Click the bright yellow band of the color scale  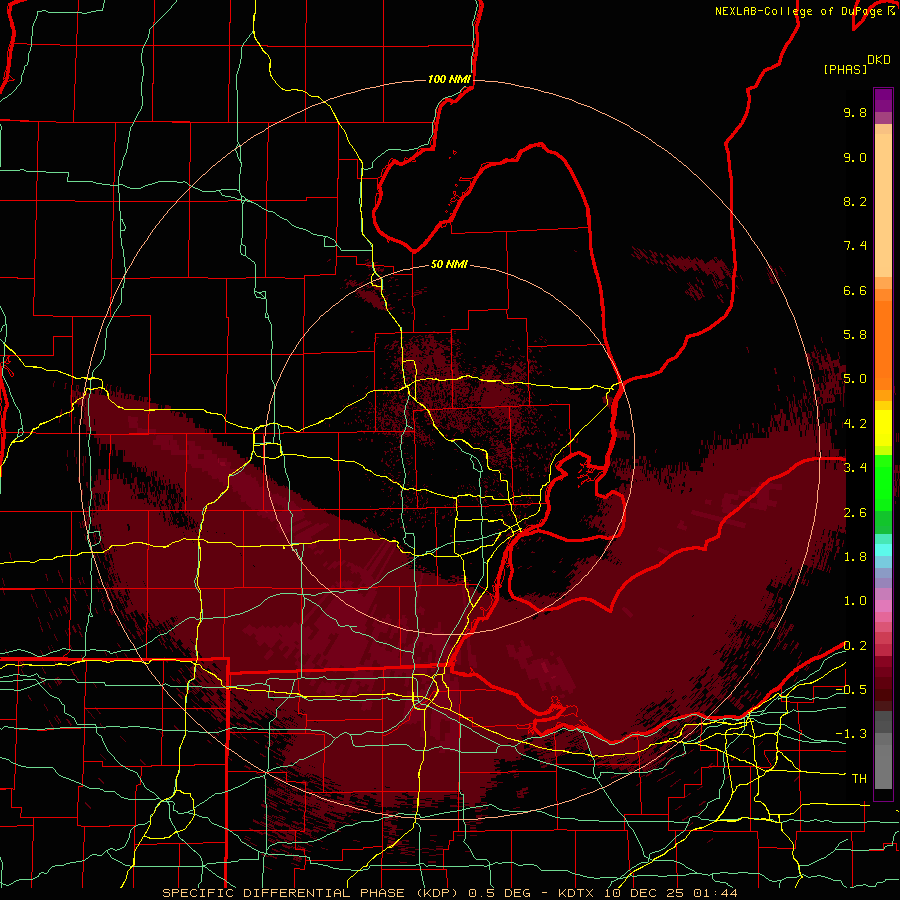pyautogui.click(x=883, y=428)
